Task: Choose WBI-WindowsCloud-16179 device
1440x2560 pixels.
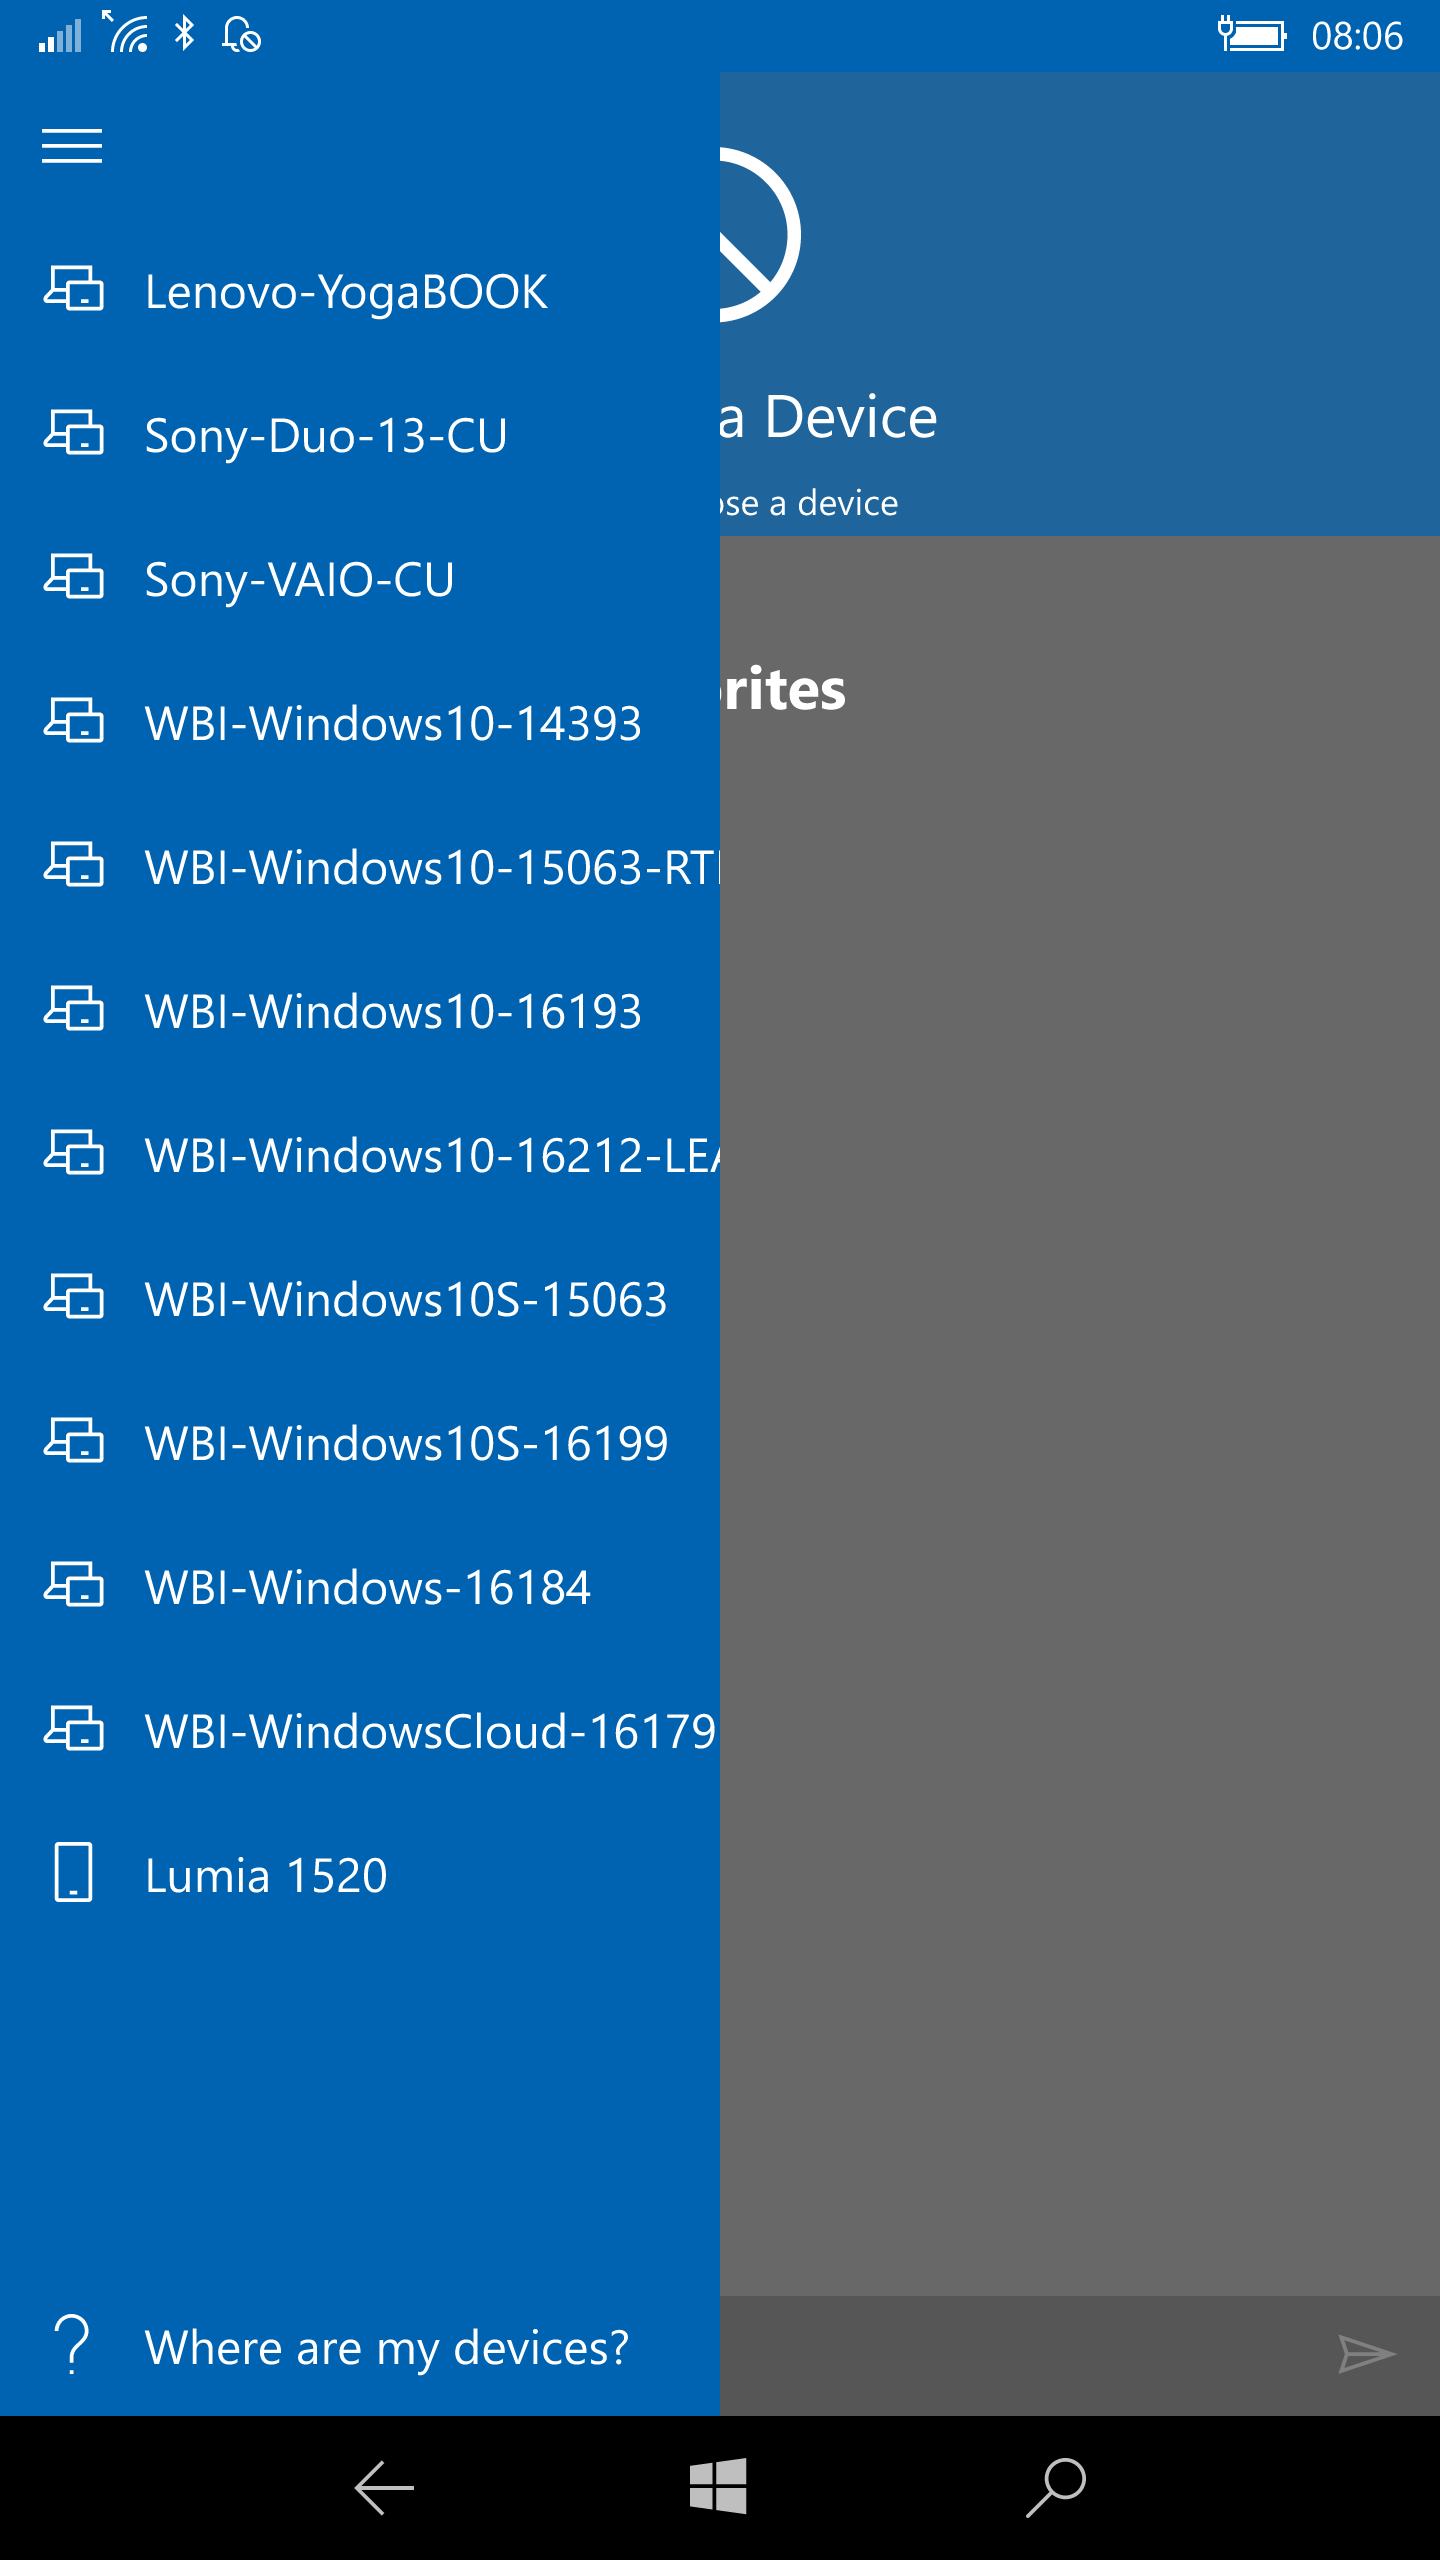Action: click(360, 1731)
